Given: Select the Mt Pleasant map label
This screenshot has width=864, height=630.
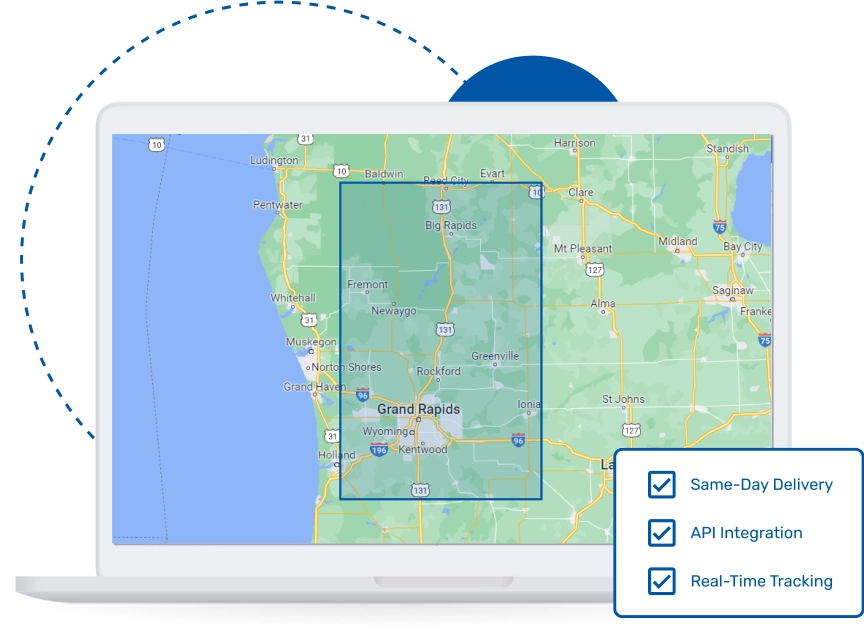Looking at the screenshot, I should tap(583, 248).
